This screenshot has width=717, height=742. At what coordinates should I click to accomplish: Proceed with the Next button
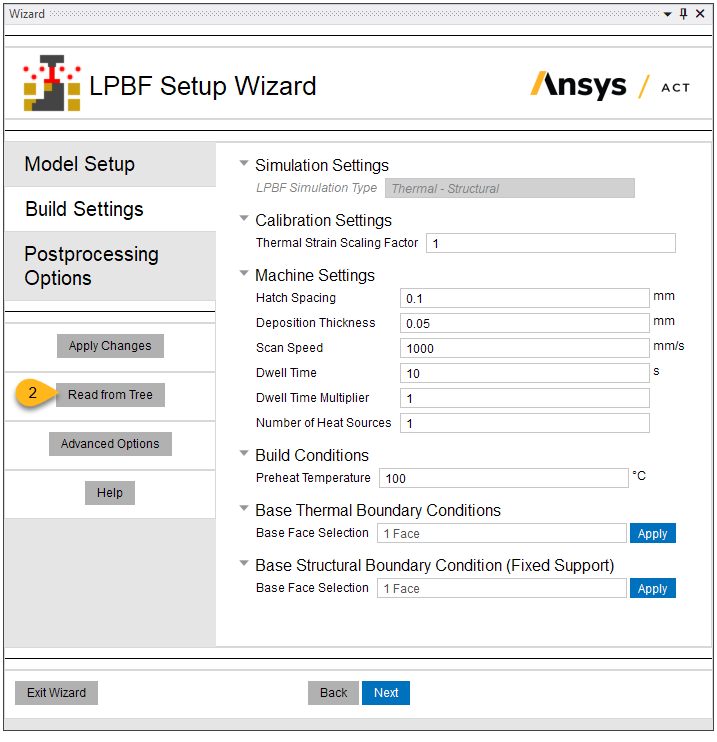386,693
